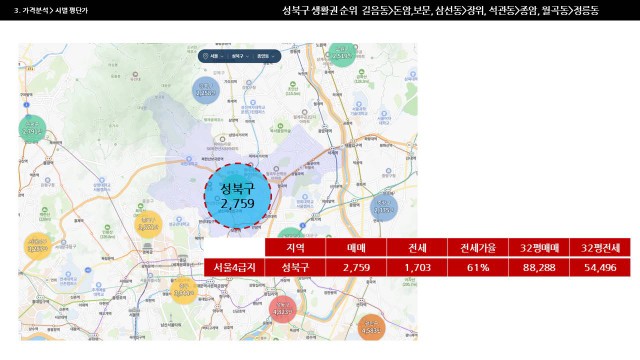
Task: Click the blue district bubble above 성북구
Action: point(206,90)
